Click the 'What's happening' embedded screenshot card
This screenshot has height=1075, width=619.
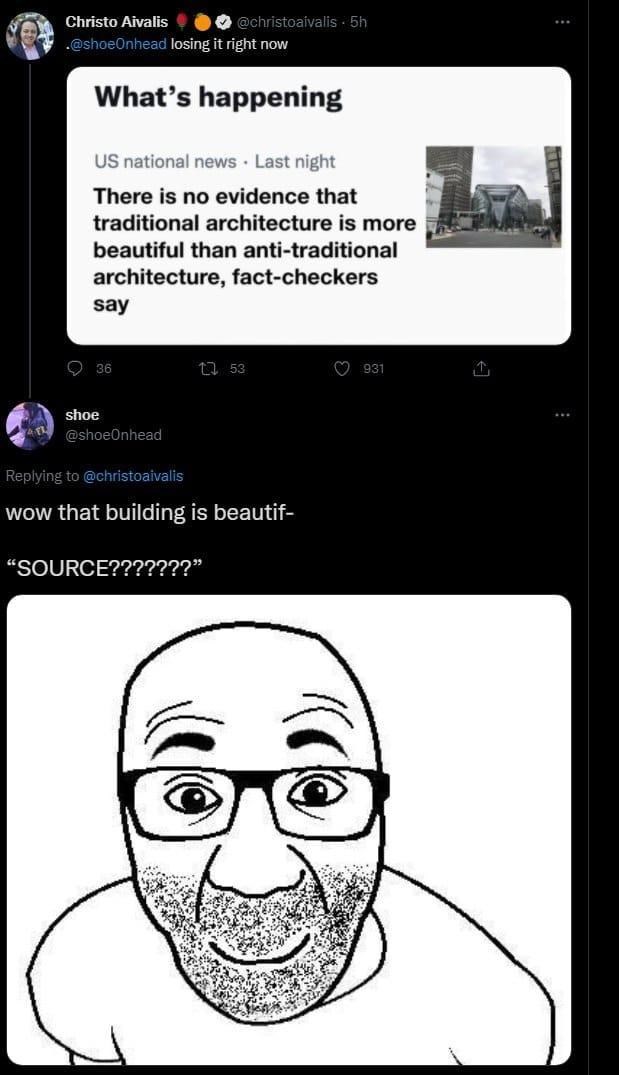(x=319, y=206)
